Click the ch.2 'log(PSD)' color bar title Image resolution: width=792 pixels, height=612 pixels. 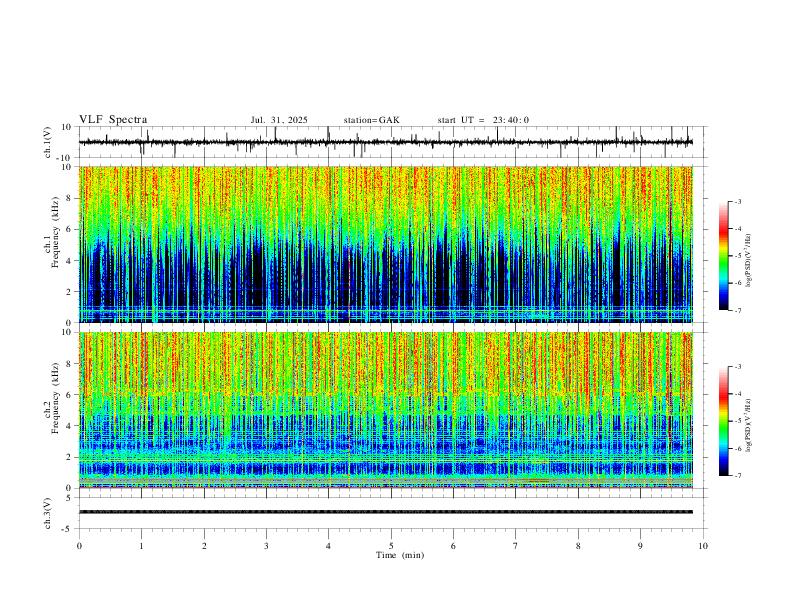(748, 425)
